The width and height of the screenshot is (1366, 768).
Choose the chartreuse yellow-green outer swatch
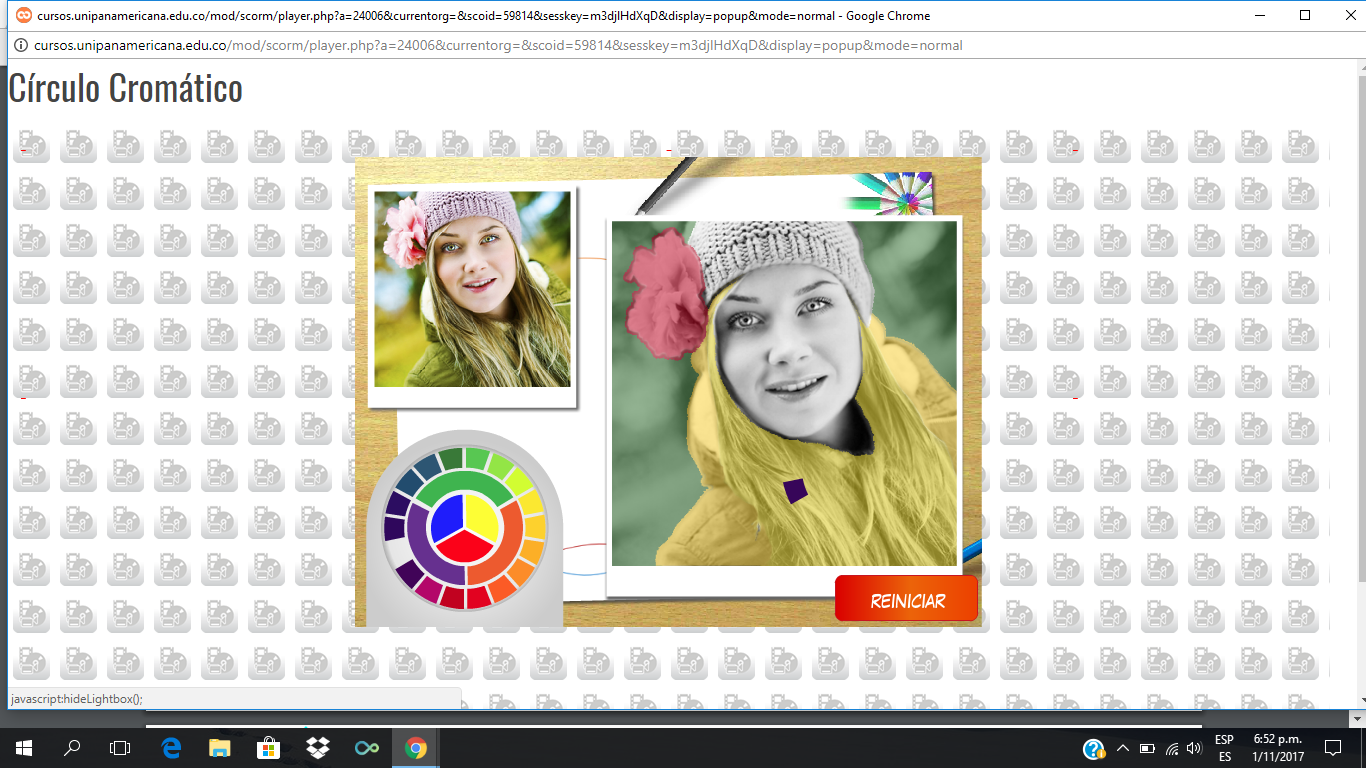[x=520, y=481]
